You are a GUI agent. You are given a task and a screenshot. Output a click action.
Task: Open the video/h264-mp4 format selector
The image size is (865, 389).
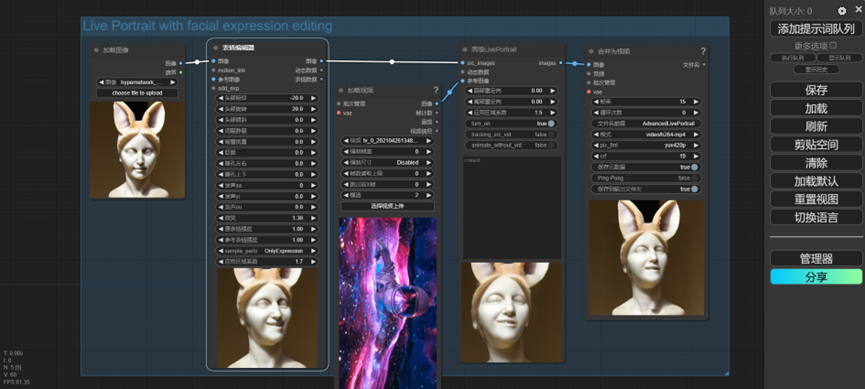(x=645, y=134)
